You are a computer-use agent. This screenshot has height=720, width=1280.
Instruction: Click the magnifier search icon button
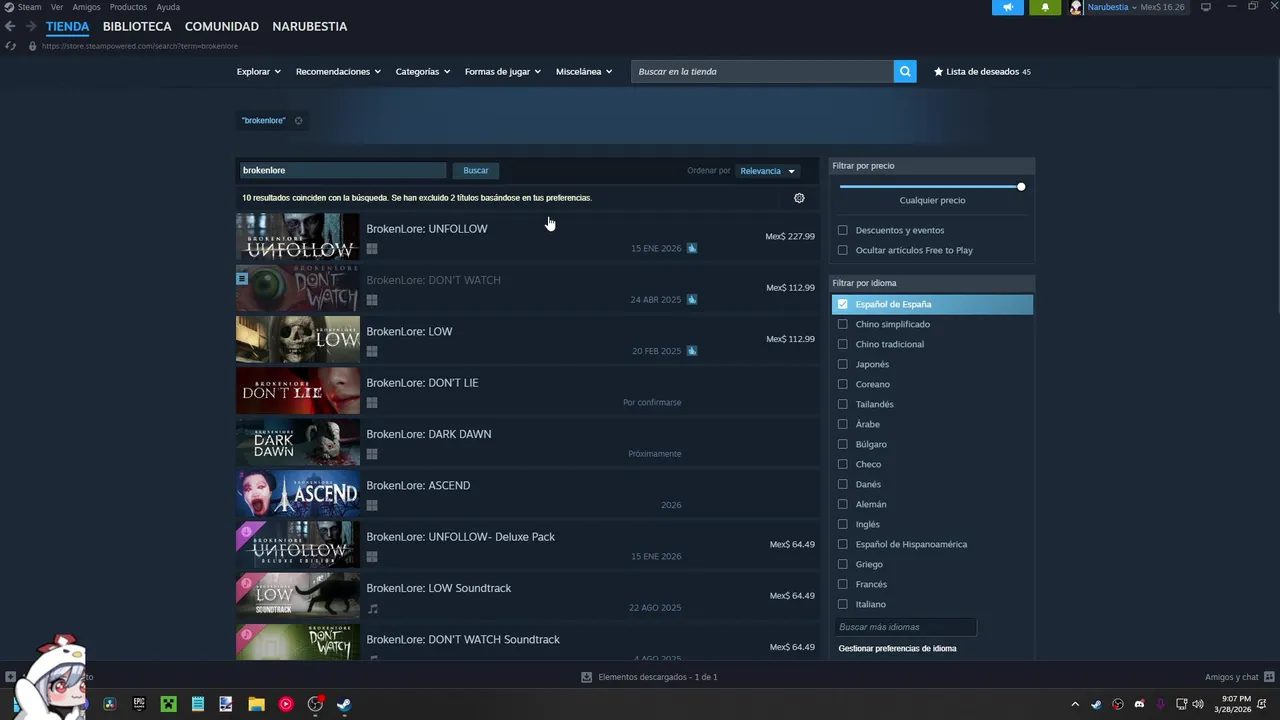coord(905,71)
